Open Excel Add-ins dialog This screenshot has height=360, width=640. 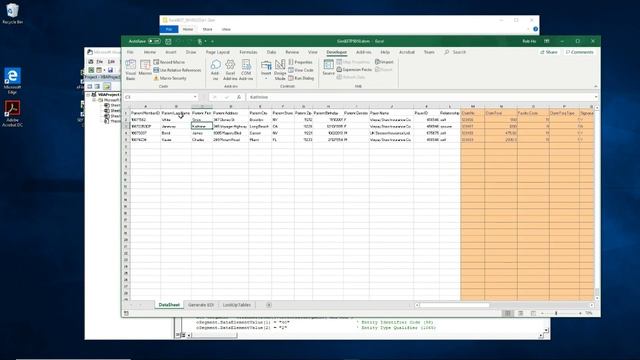(230, 69)
